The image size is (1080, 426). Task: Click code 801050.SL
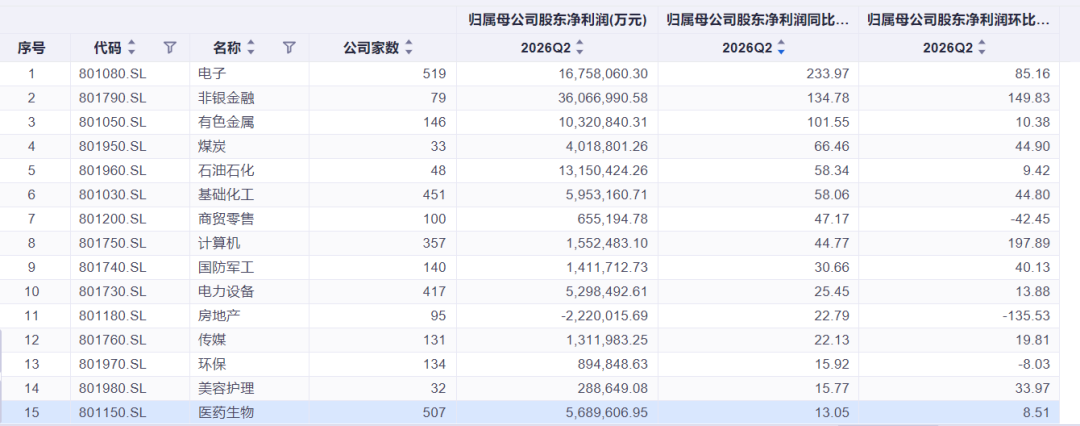pos(112,122)
